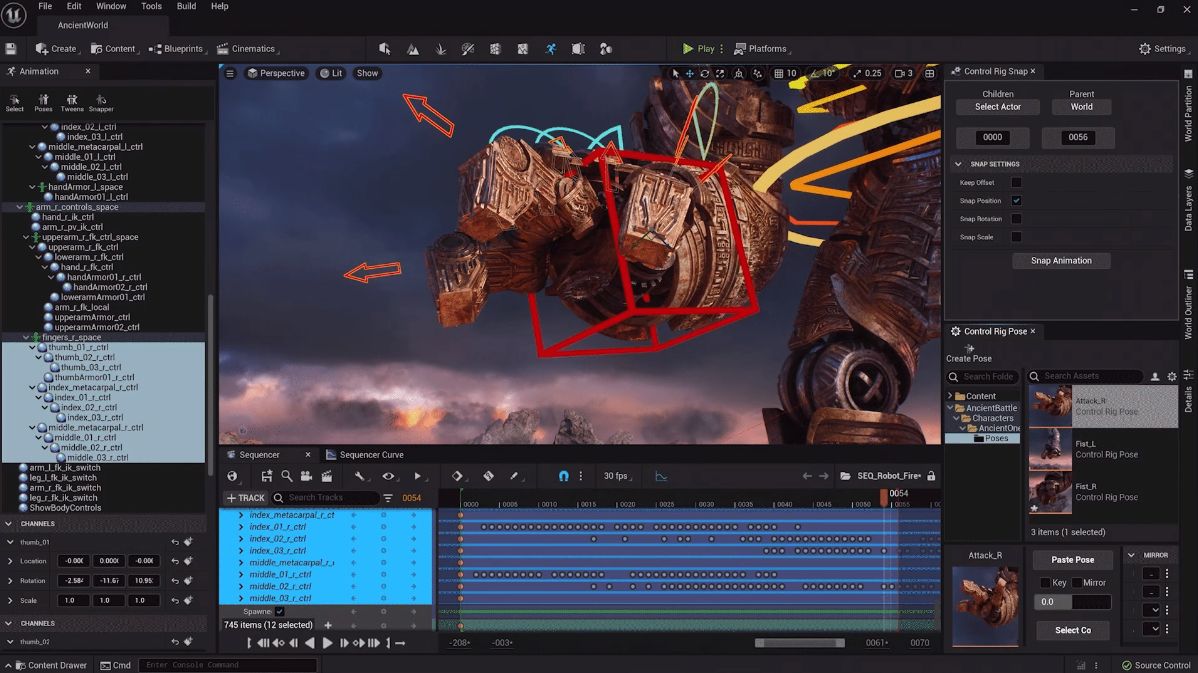Collapse the Snap Settings section
1198x673 pixels.
point(958,164)
